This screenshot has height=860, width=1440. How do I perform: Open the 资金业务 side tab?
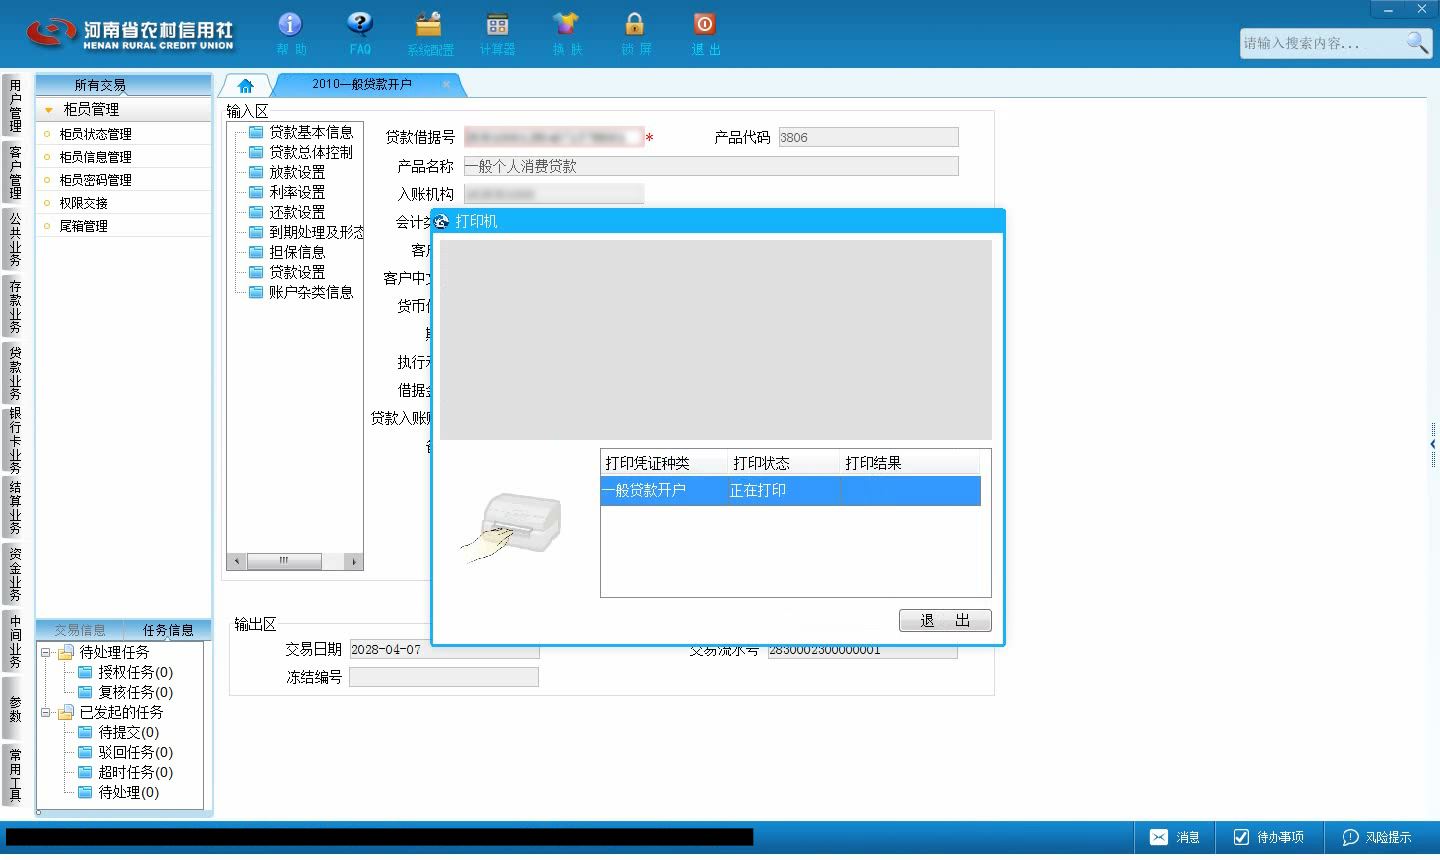pyautogui.click(x=15, y=574)
